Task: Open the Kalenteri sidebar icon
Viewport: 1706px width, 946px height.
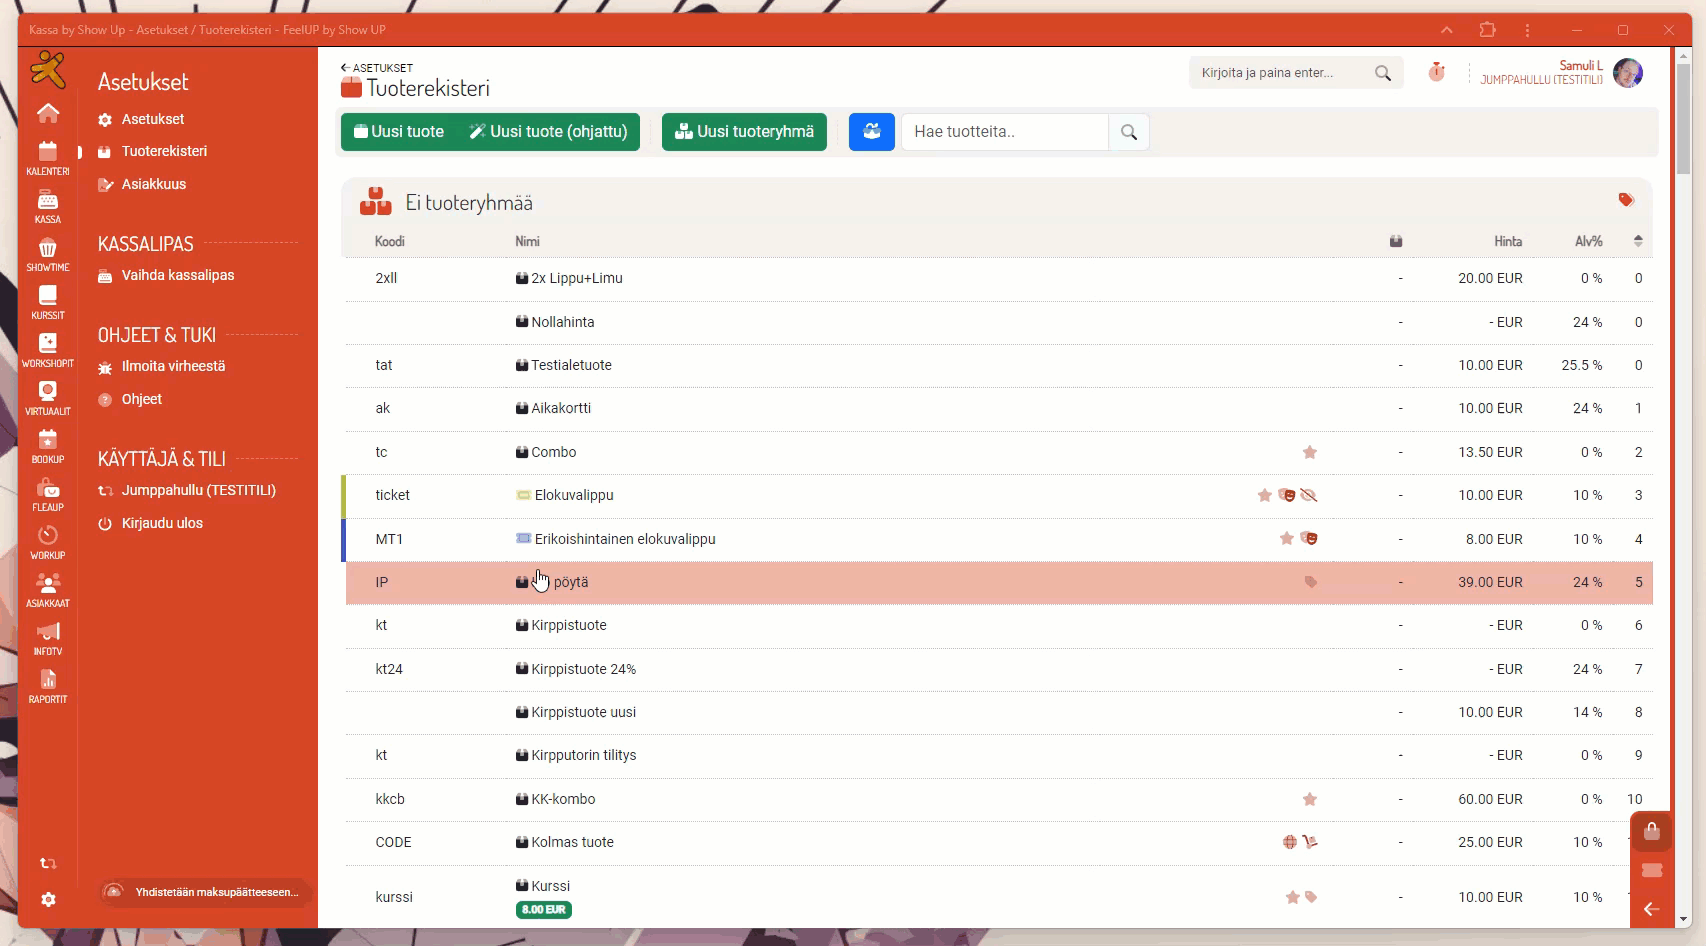Action: click(x=47, y=157)
